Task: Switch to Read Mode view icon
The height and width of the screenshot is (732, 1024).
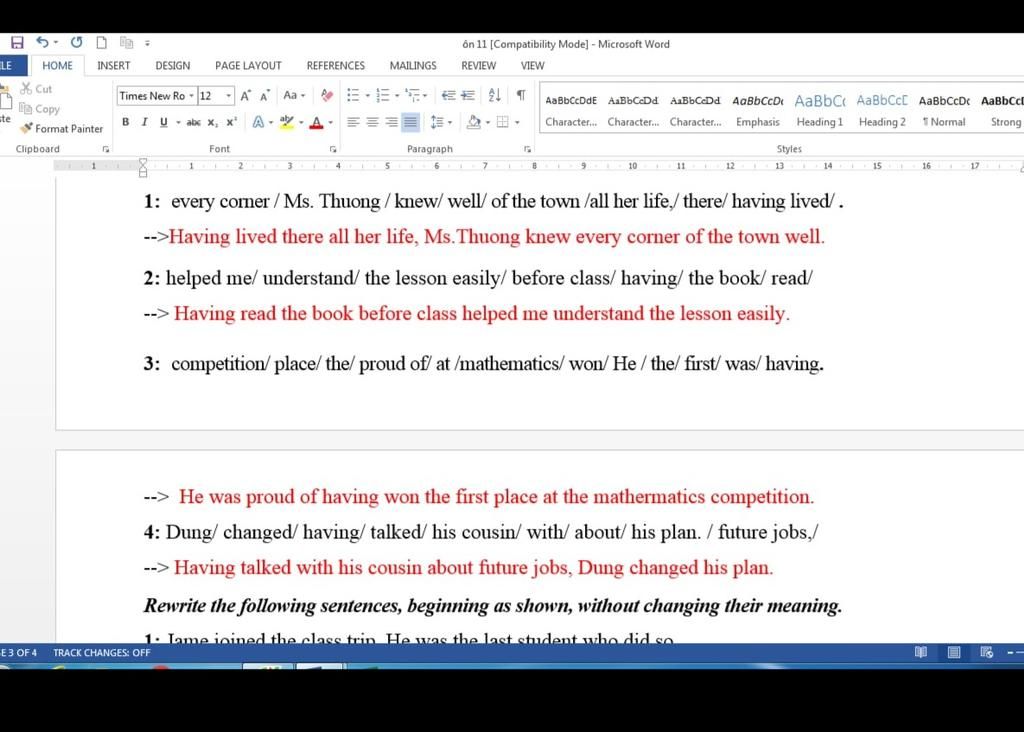Action: (921, 652)
